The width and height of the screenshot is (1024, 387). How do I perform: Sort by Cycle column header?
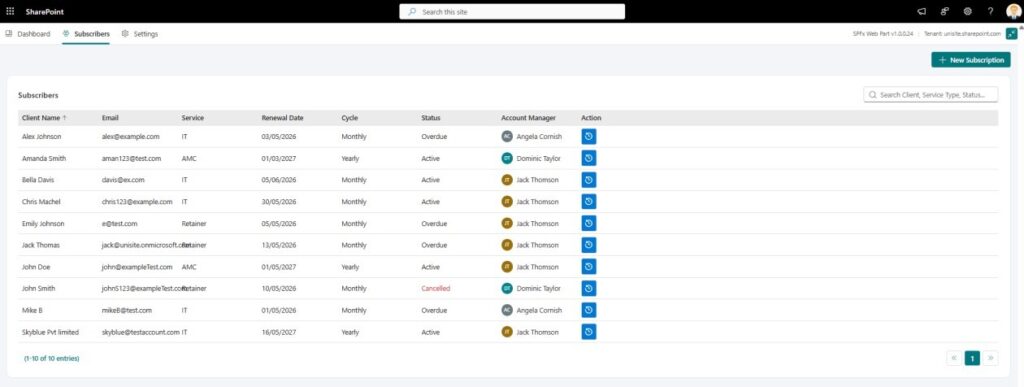(349, 118)
